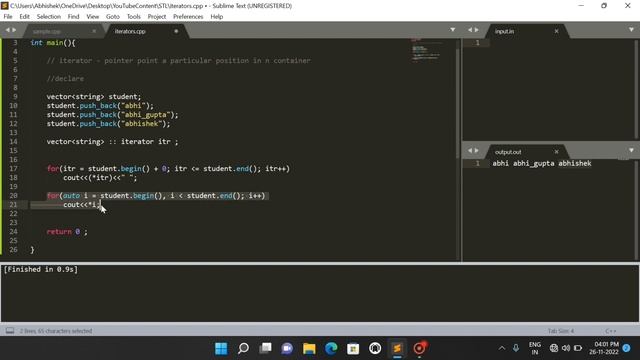
Task: Go to previous tab in output.out pane
Action: point(470,151)
